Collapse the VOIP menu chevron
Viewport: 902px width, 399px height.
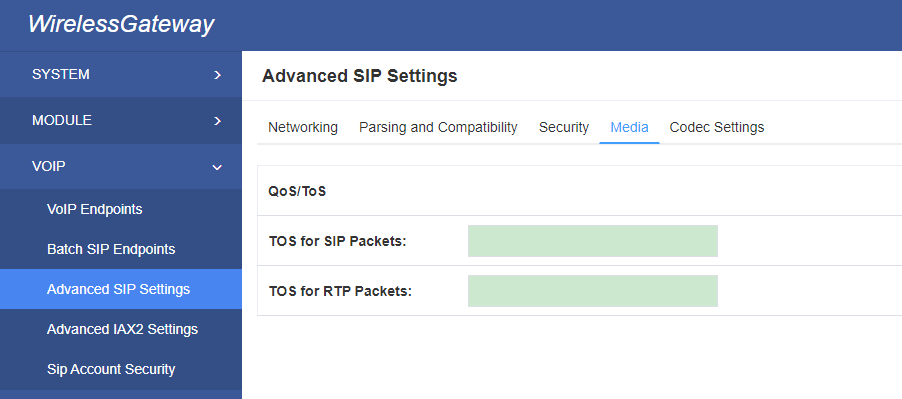tap(217, 167)
